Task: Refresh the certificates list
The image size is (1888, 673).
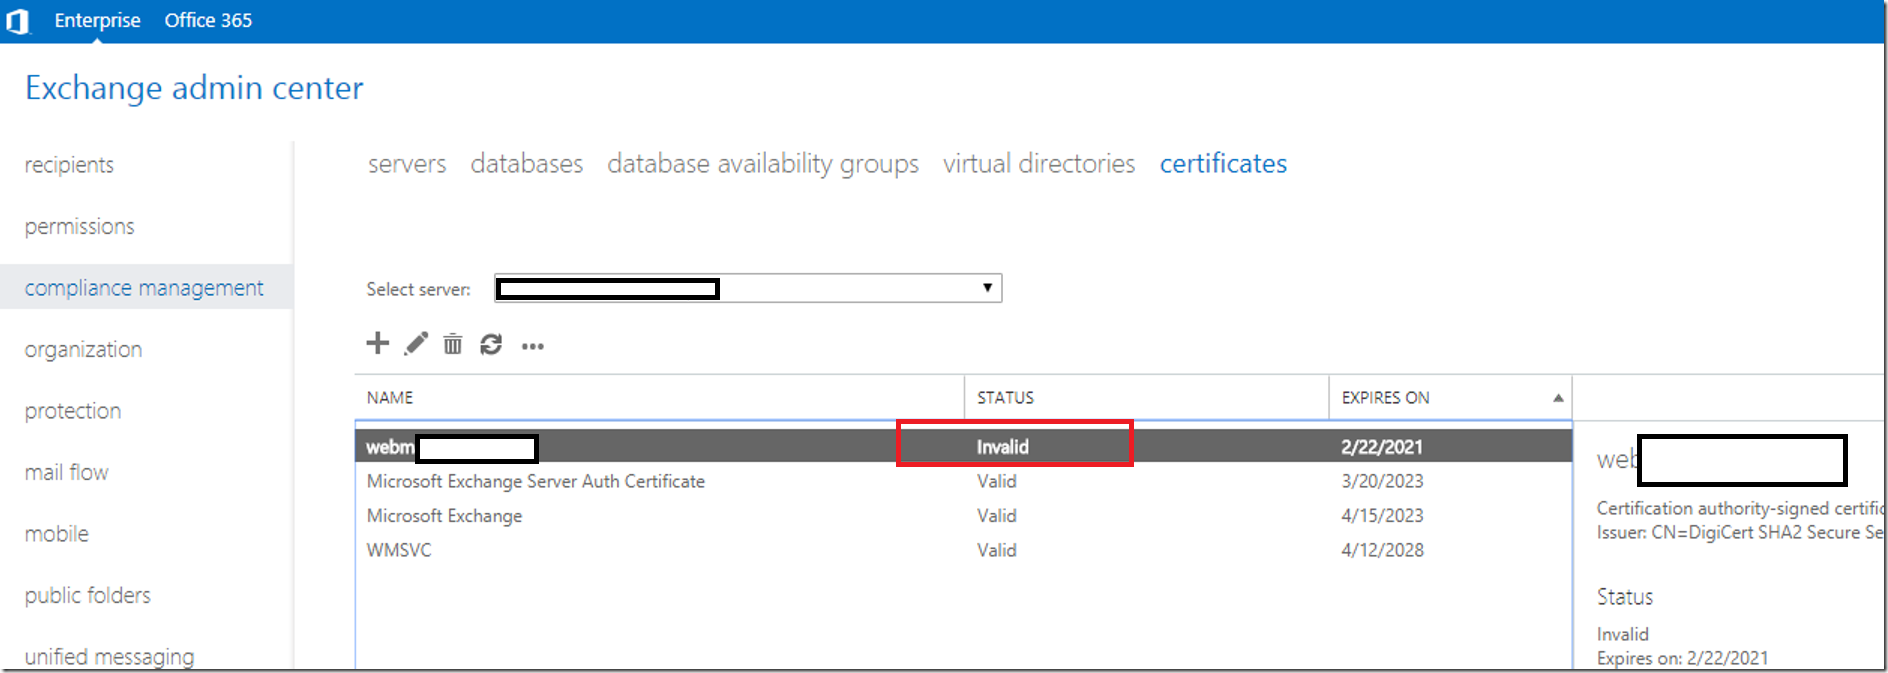Action: (x=491, y=344)
